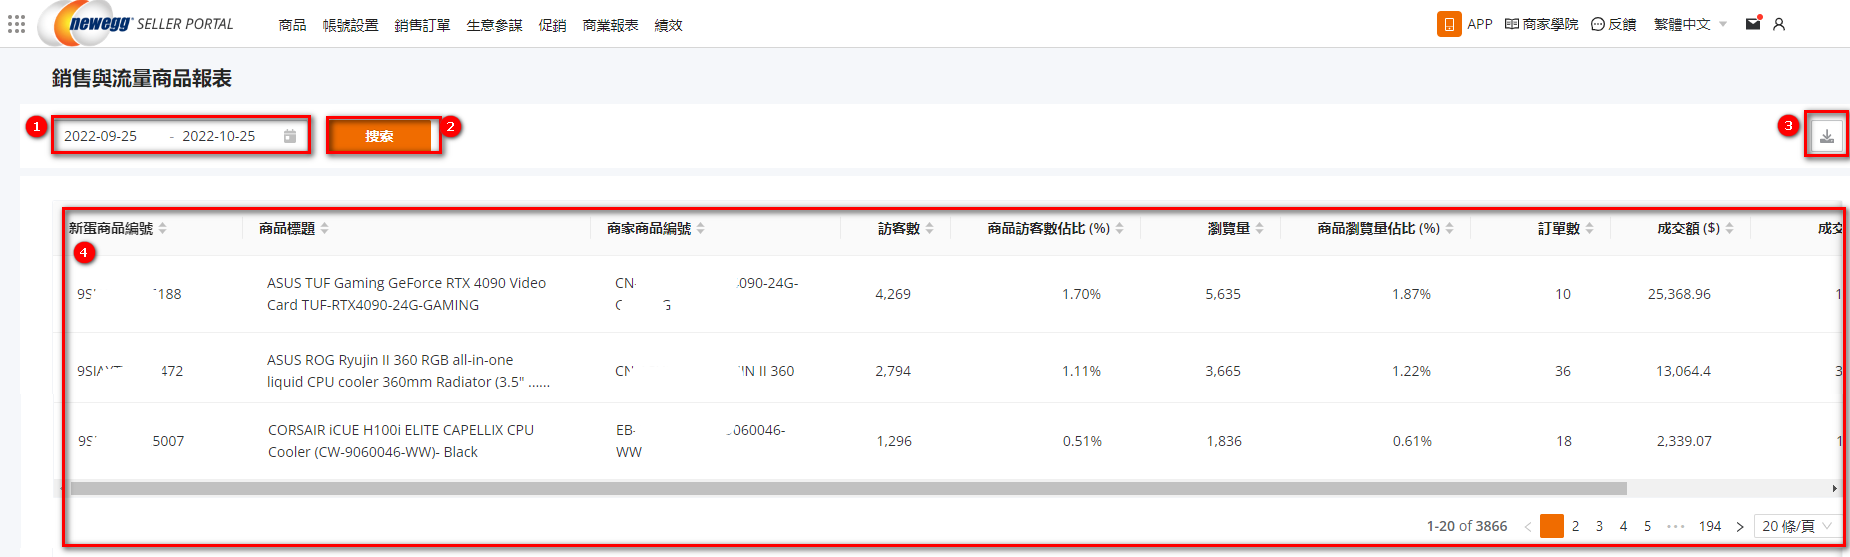Open the APP mobile icon

[x=1448, y=24]
